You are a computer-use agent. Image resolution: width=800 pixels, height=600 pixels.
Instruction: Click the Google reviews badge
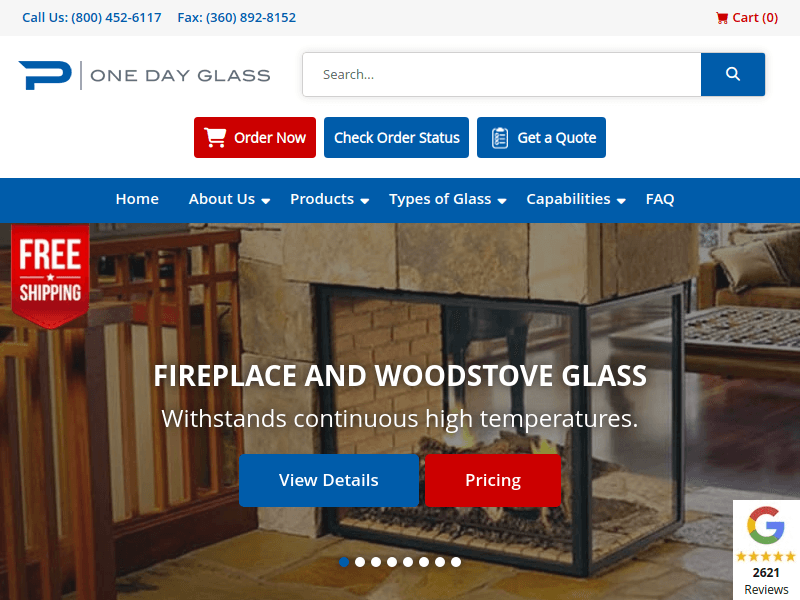pos(766,550)
